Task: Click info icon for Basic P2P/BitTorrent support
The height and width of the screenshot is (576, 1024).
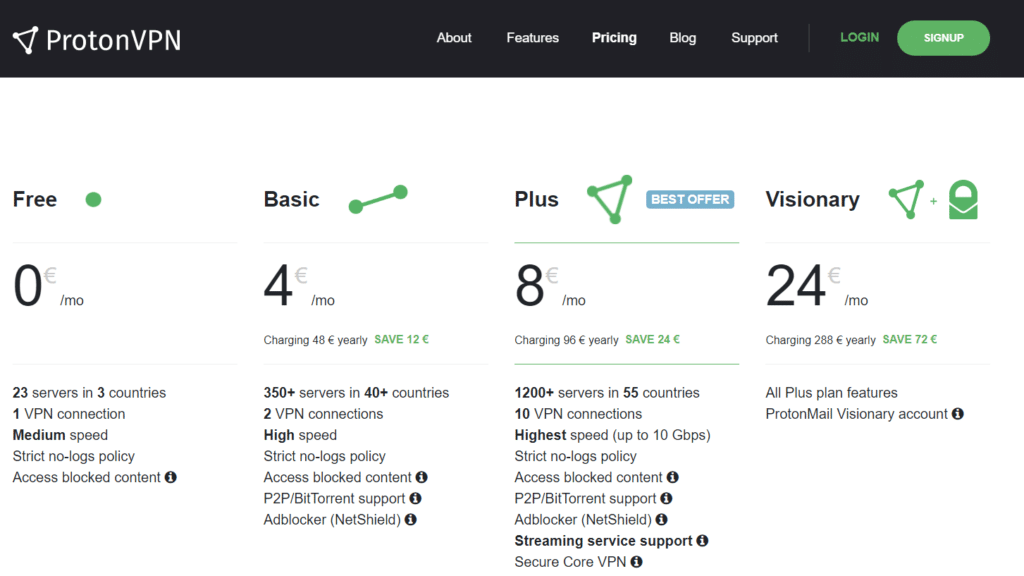Action: coord(415,498)
